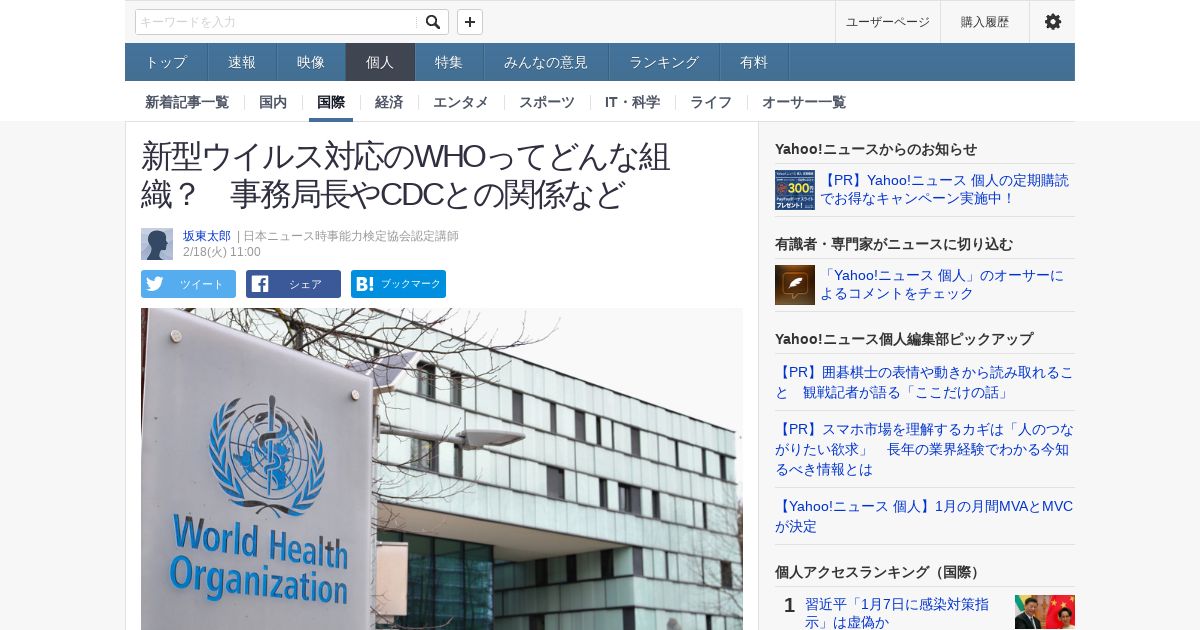Open 新着記事一覧 sub-menu
Viewport: 1200px width, 630px height.
187,102
